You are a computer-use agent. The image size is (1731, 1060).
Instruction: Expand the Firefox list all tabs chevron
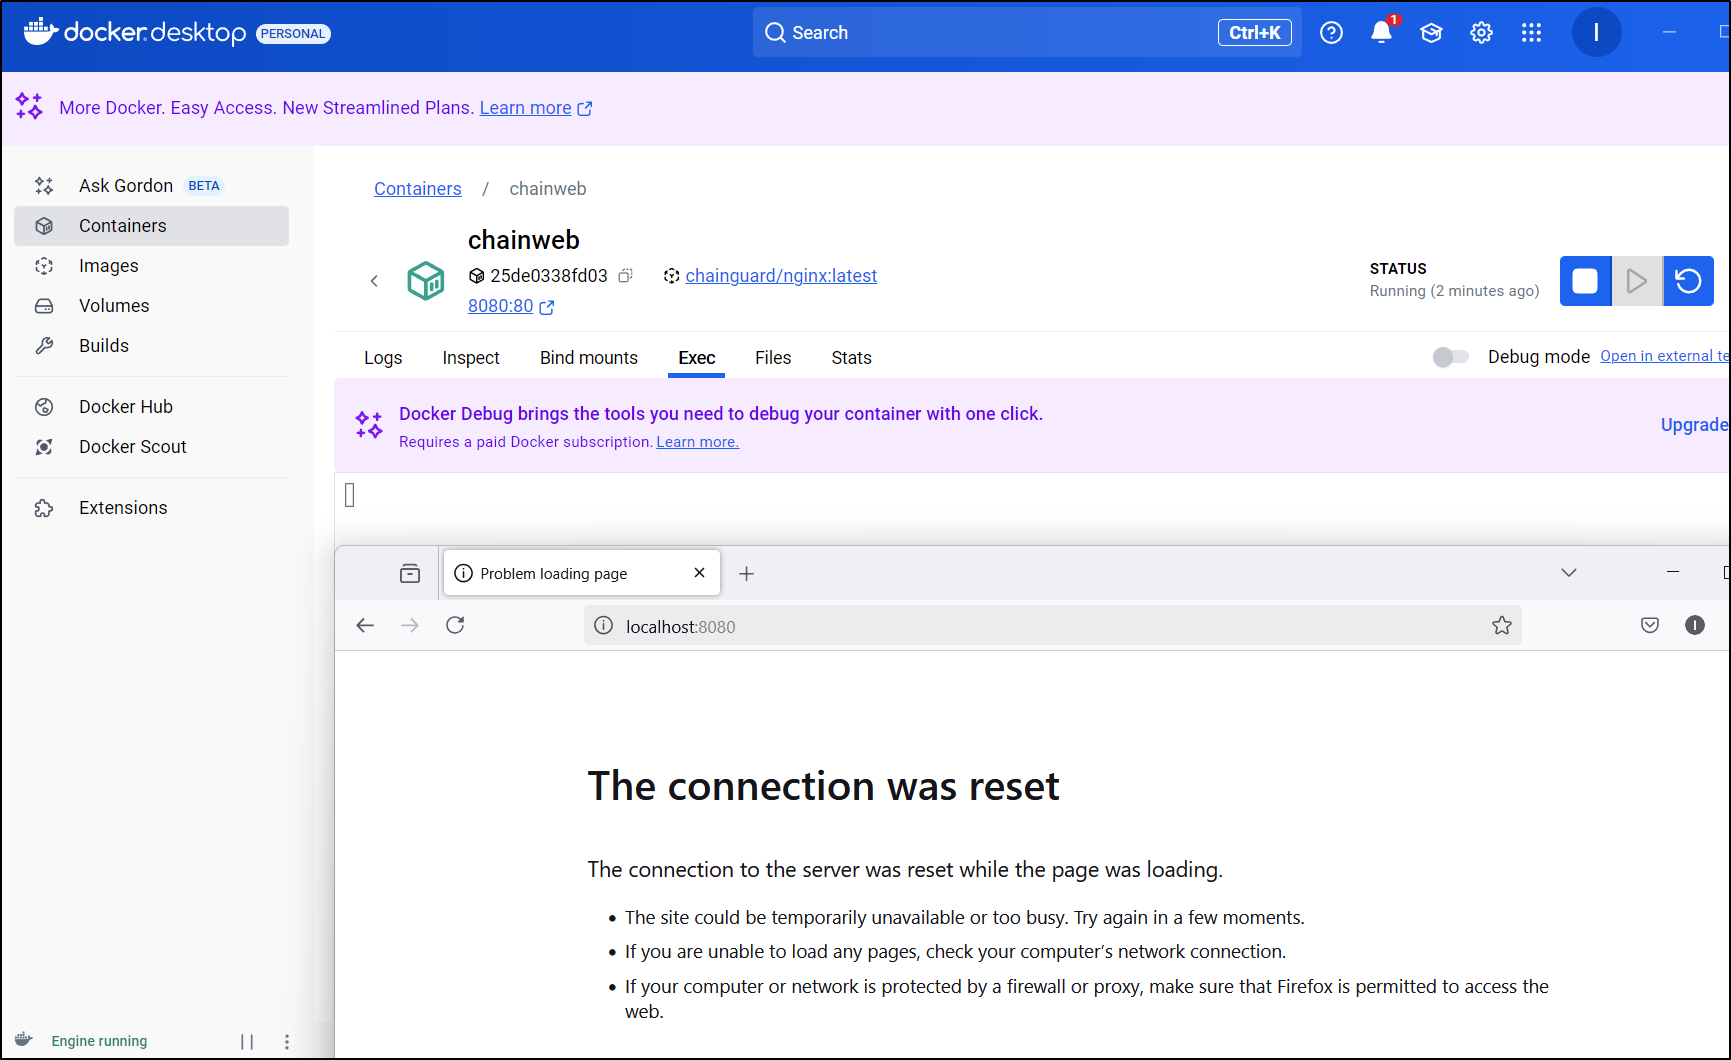tap(1569, 573)
